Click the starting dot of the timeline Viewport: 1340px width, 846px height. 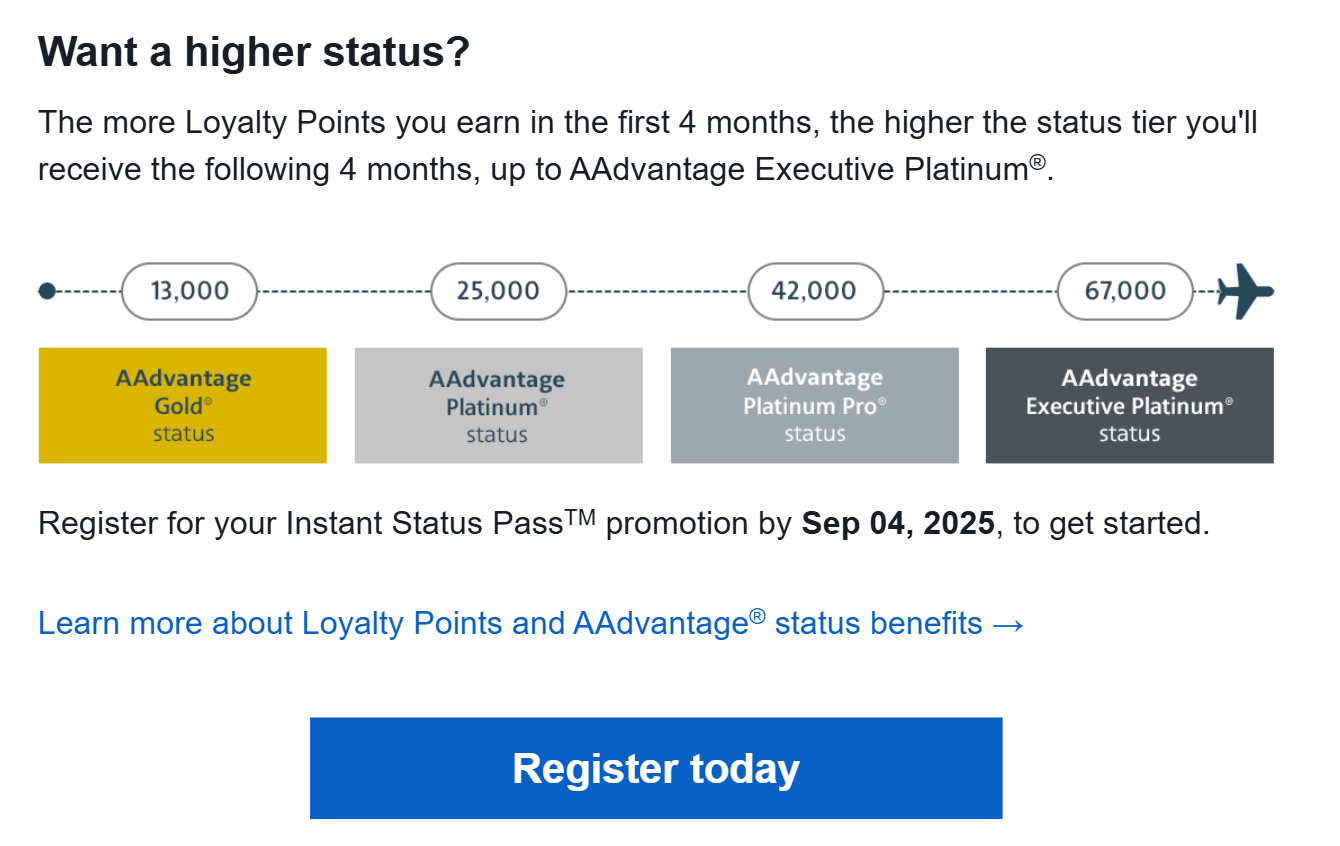pos(46,291)
